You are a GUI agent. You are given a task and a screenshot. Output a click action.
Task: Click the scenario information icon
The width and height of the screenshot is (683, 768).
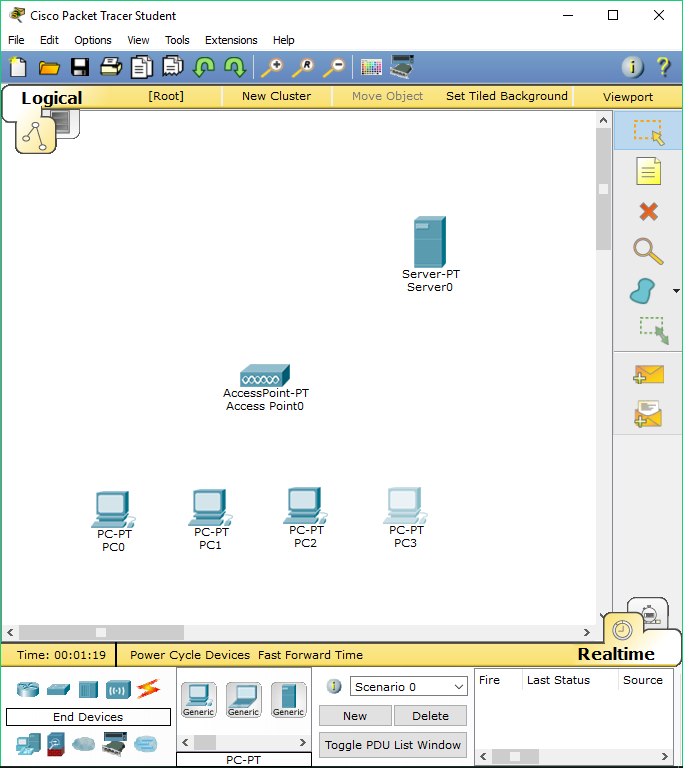pos(334,686)
